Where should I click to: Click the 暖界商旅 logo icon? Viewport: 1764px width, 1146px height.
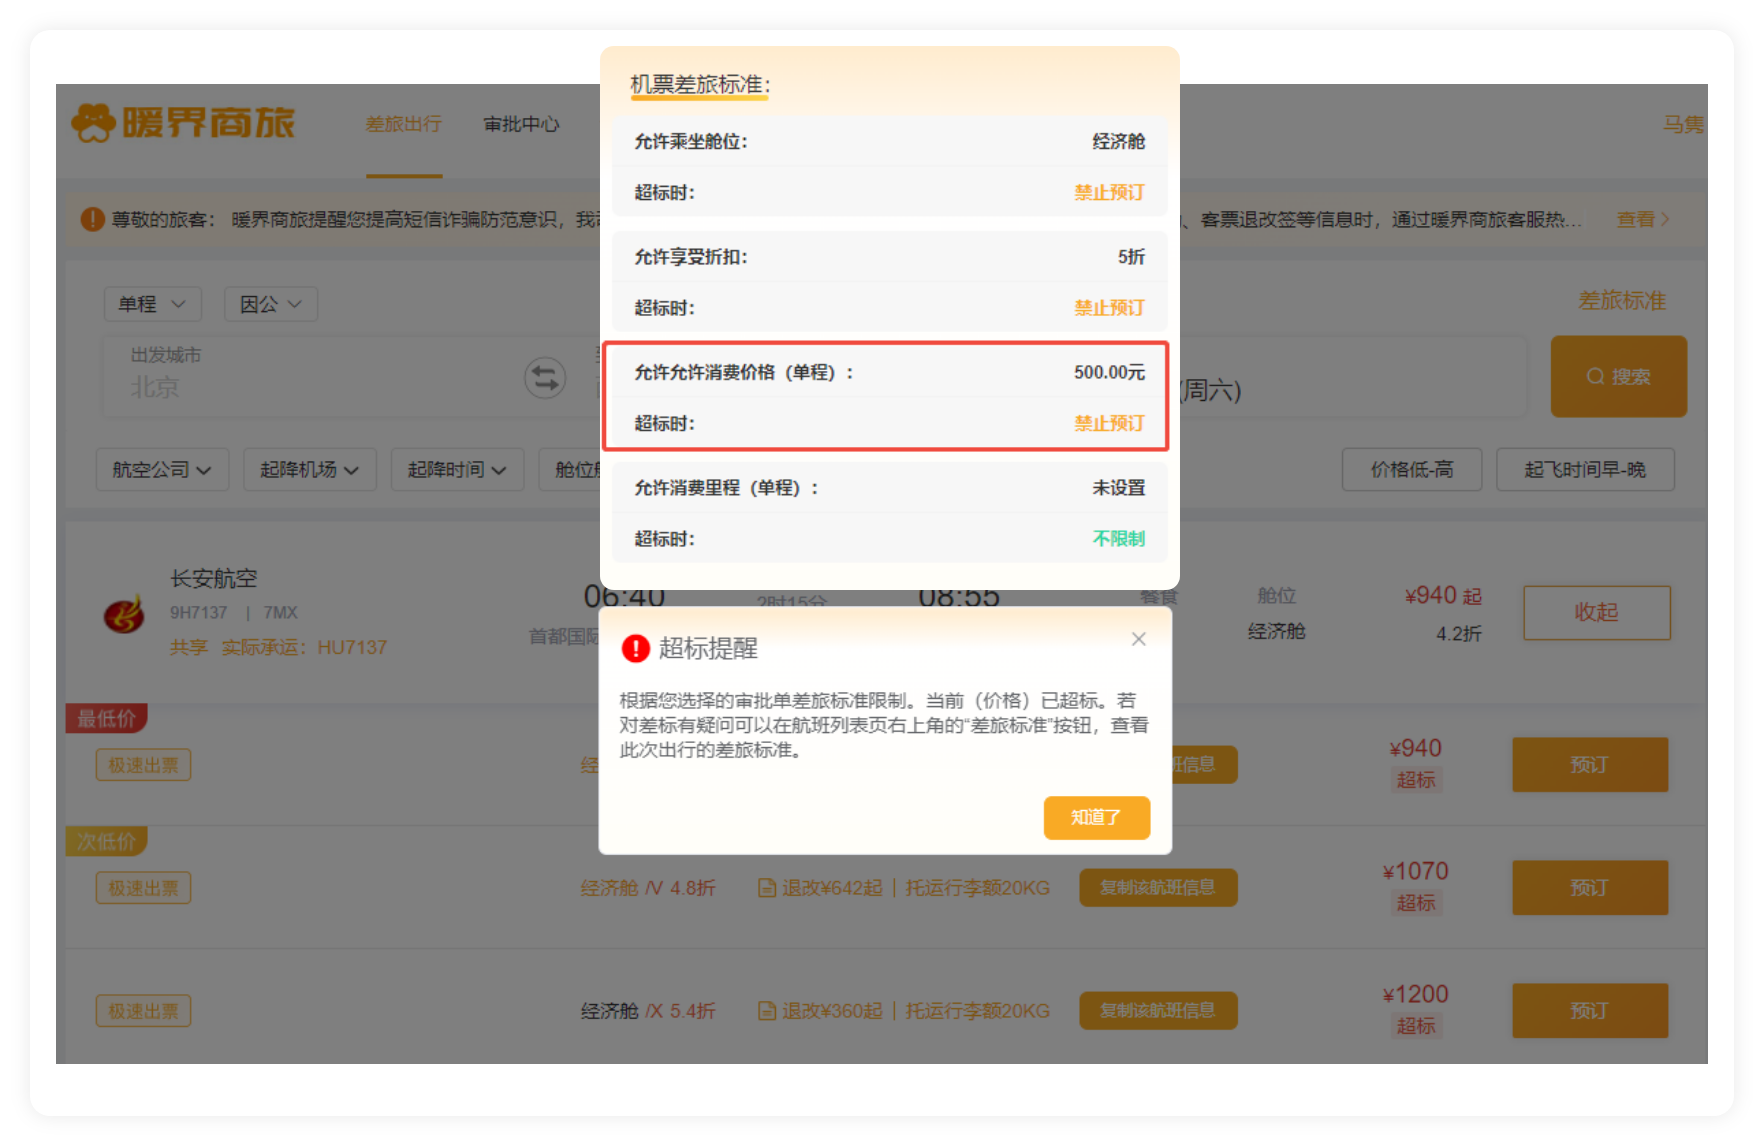click(94, 124)
